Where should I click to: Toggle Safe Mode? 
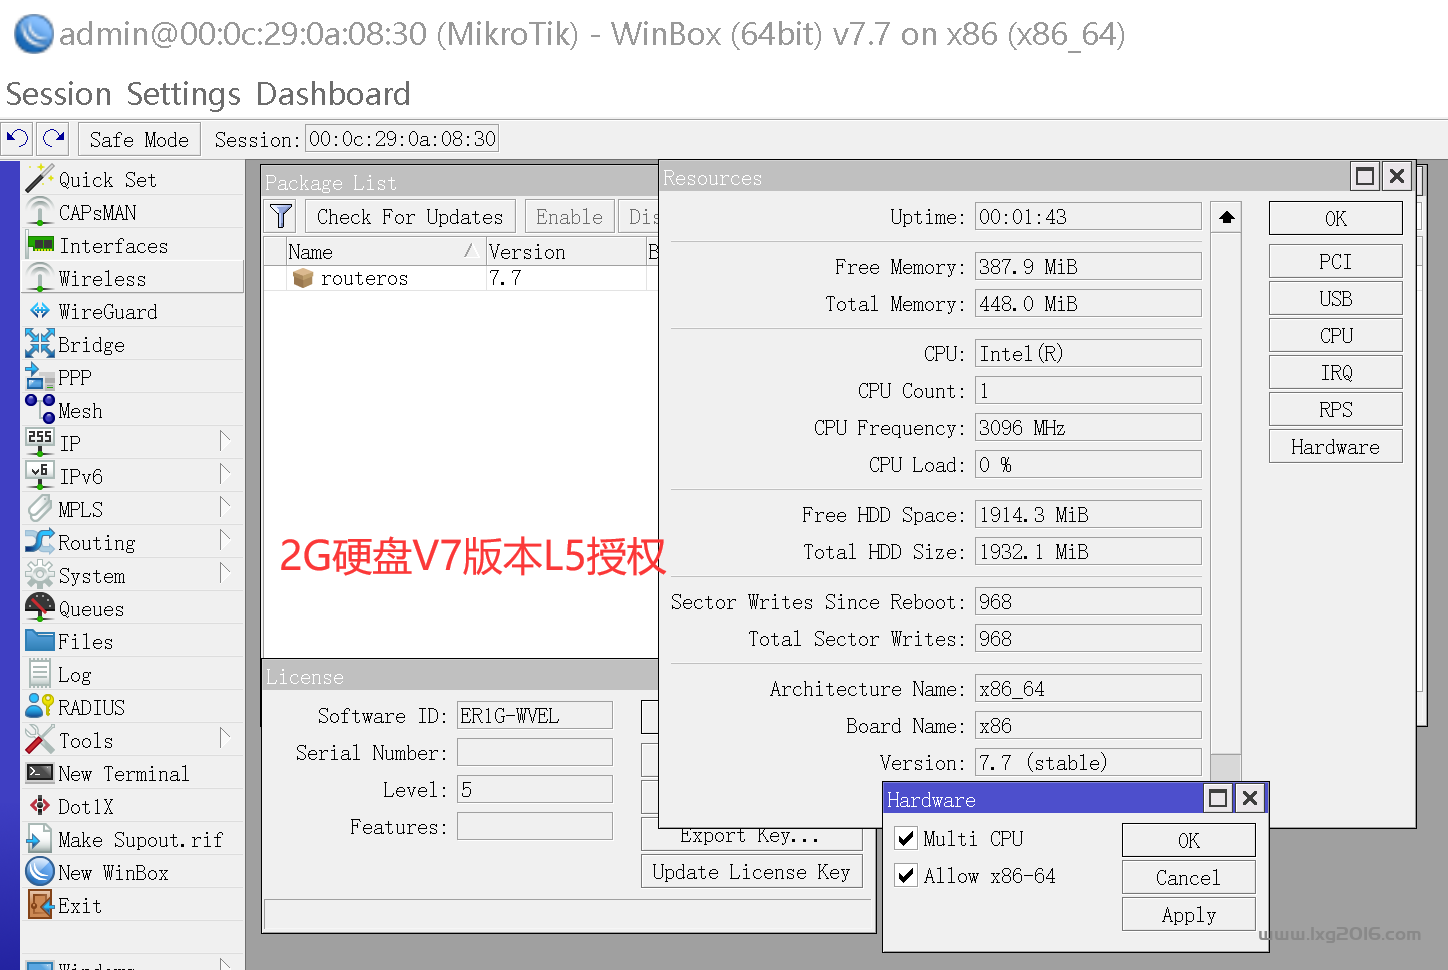tap(139, 139)
